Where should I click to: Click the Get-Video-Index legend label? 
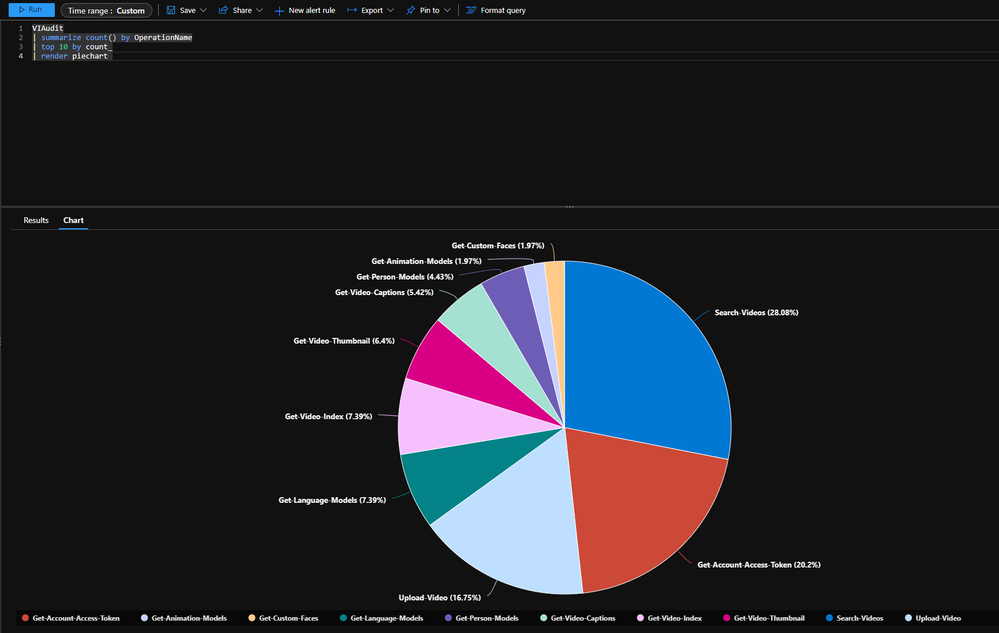(675, 618)
